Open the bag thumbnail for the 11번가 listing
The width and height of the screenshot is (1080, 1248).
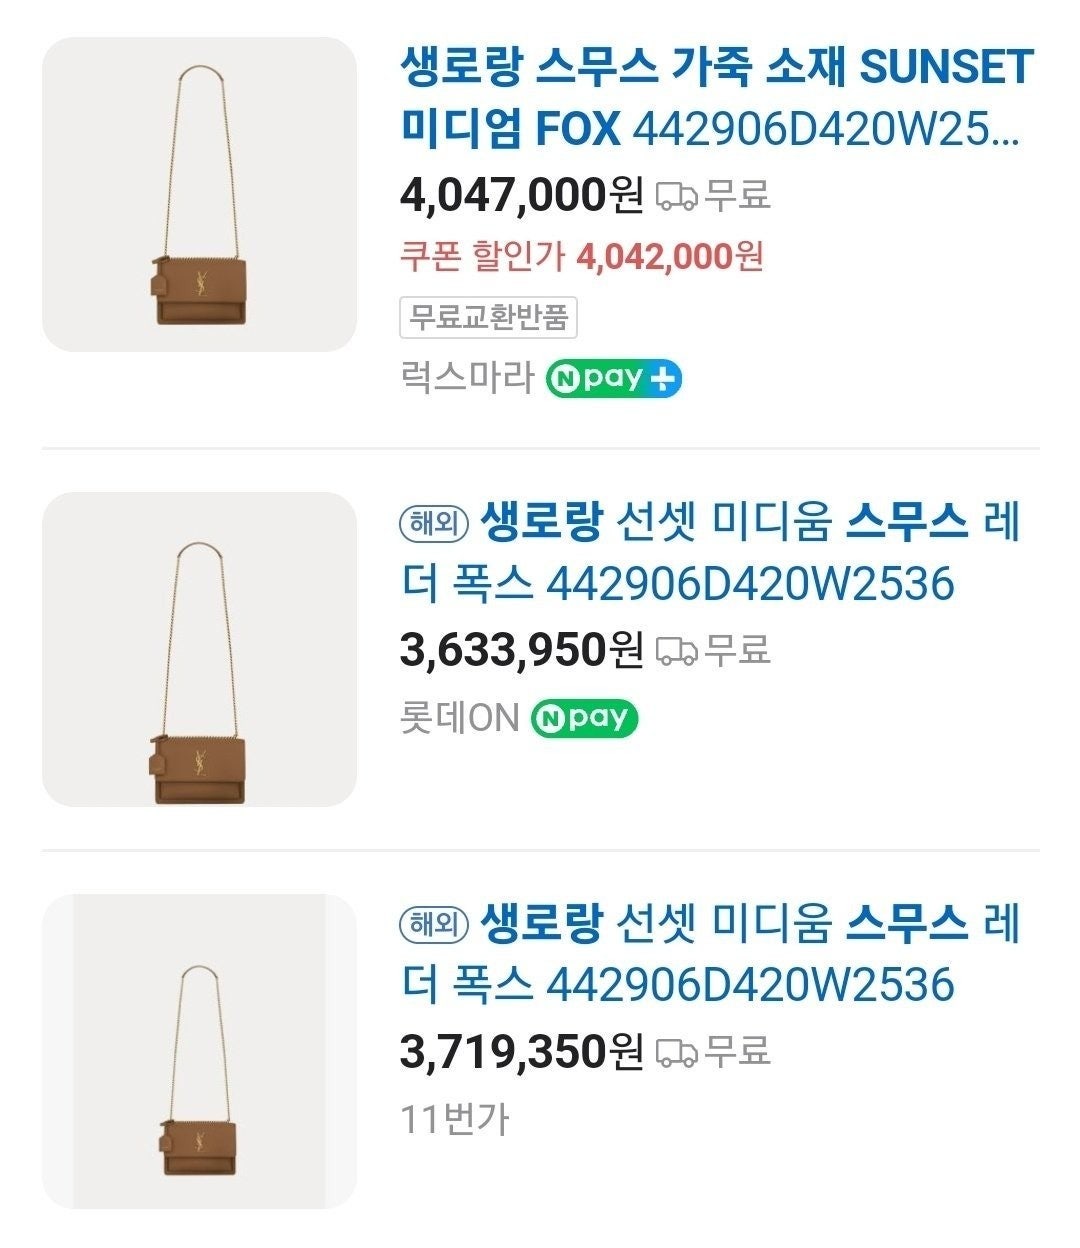199,1051
